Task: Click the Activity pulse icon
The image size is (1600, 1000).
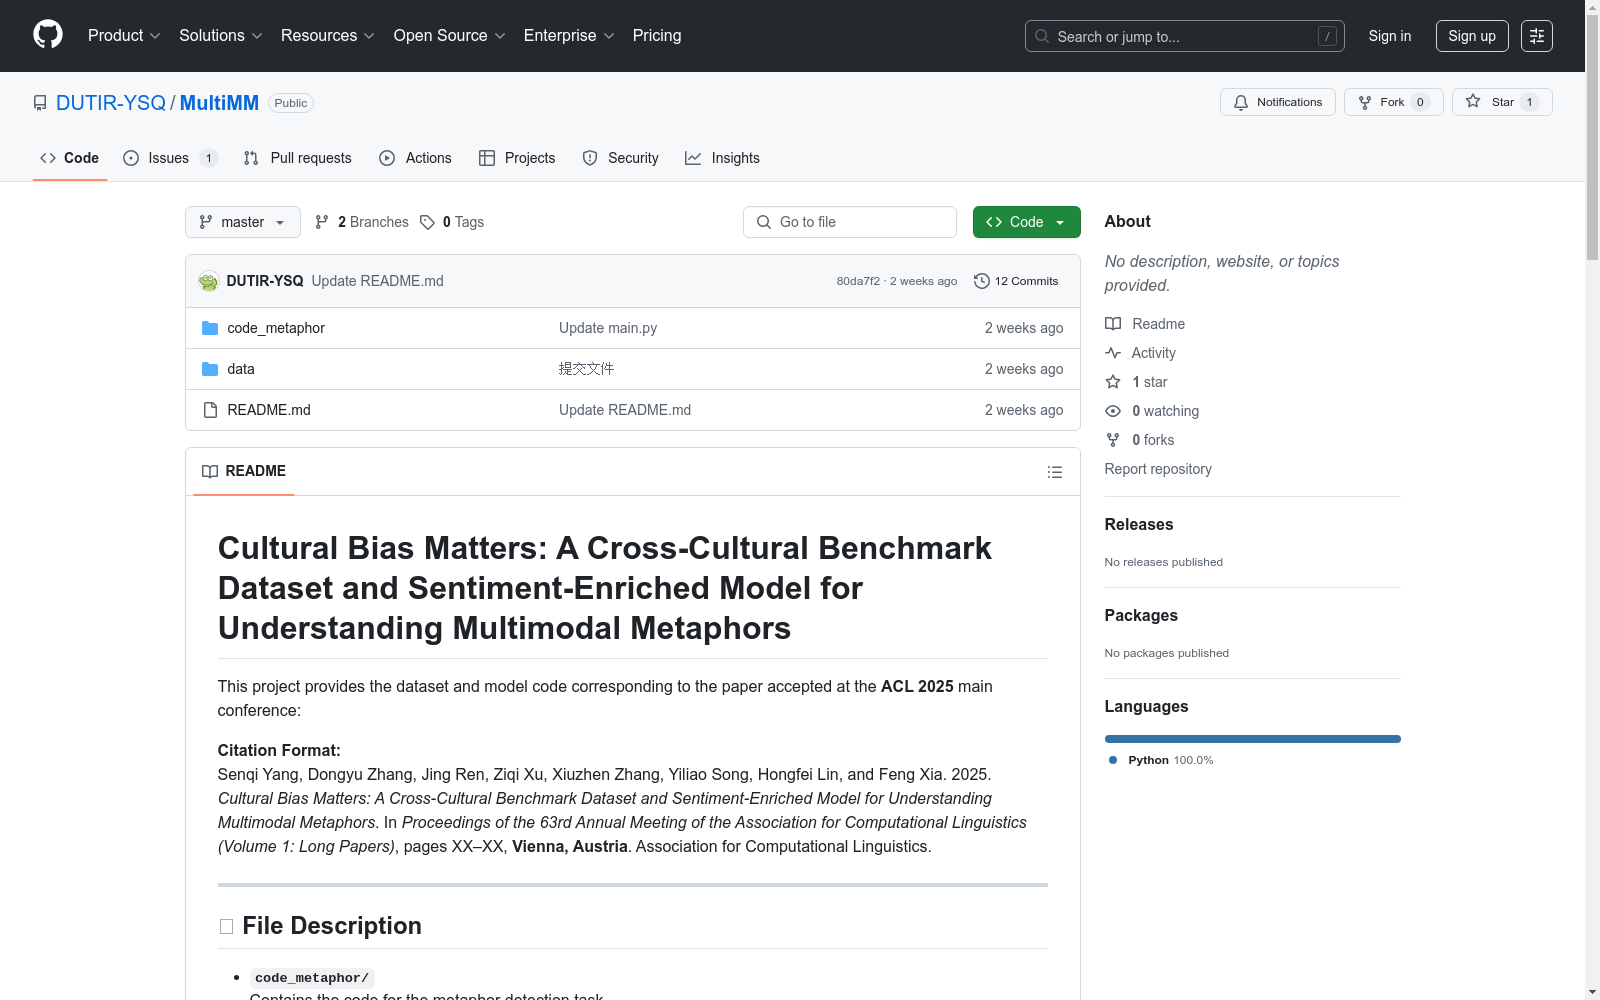Action: [x=1113, y=353]
